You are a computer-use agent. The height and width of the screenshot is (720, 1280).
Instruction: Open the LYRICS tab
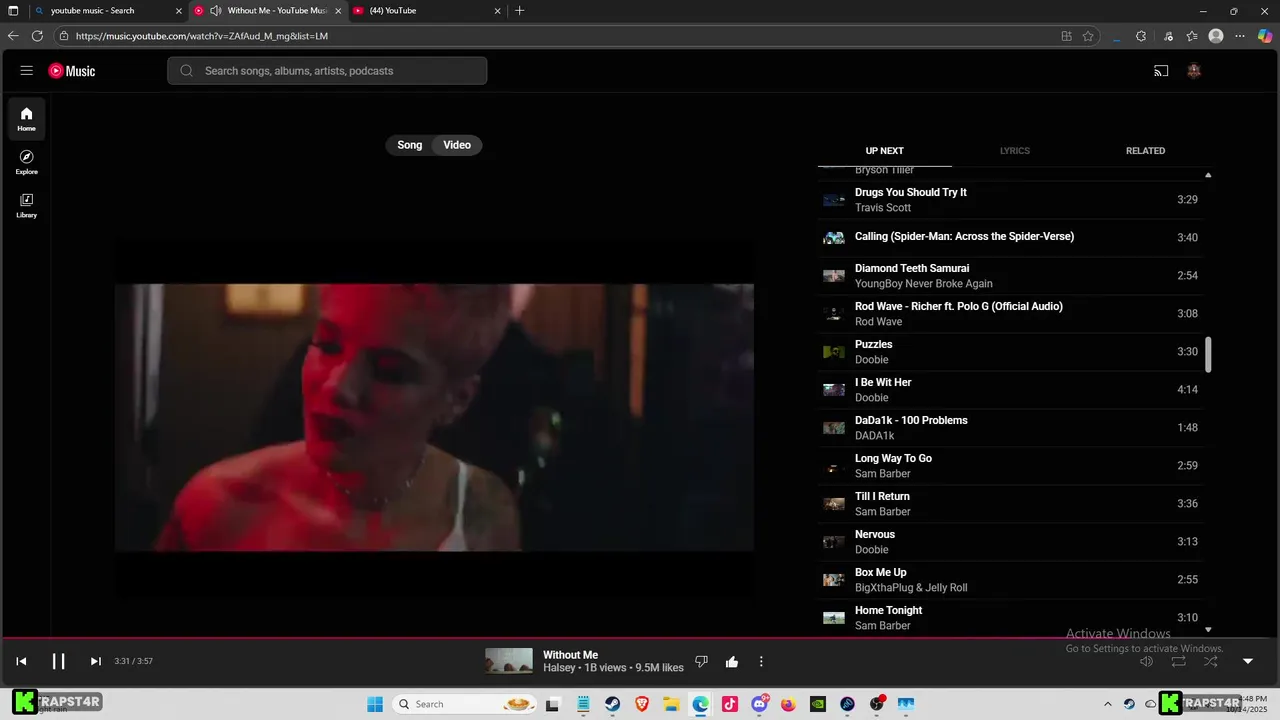[x=1014, y=151]
